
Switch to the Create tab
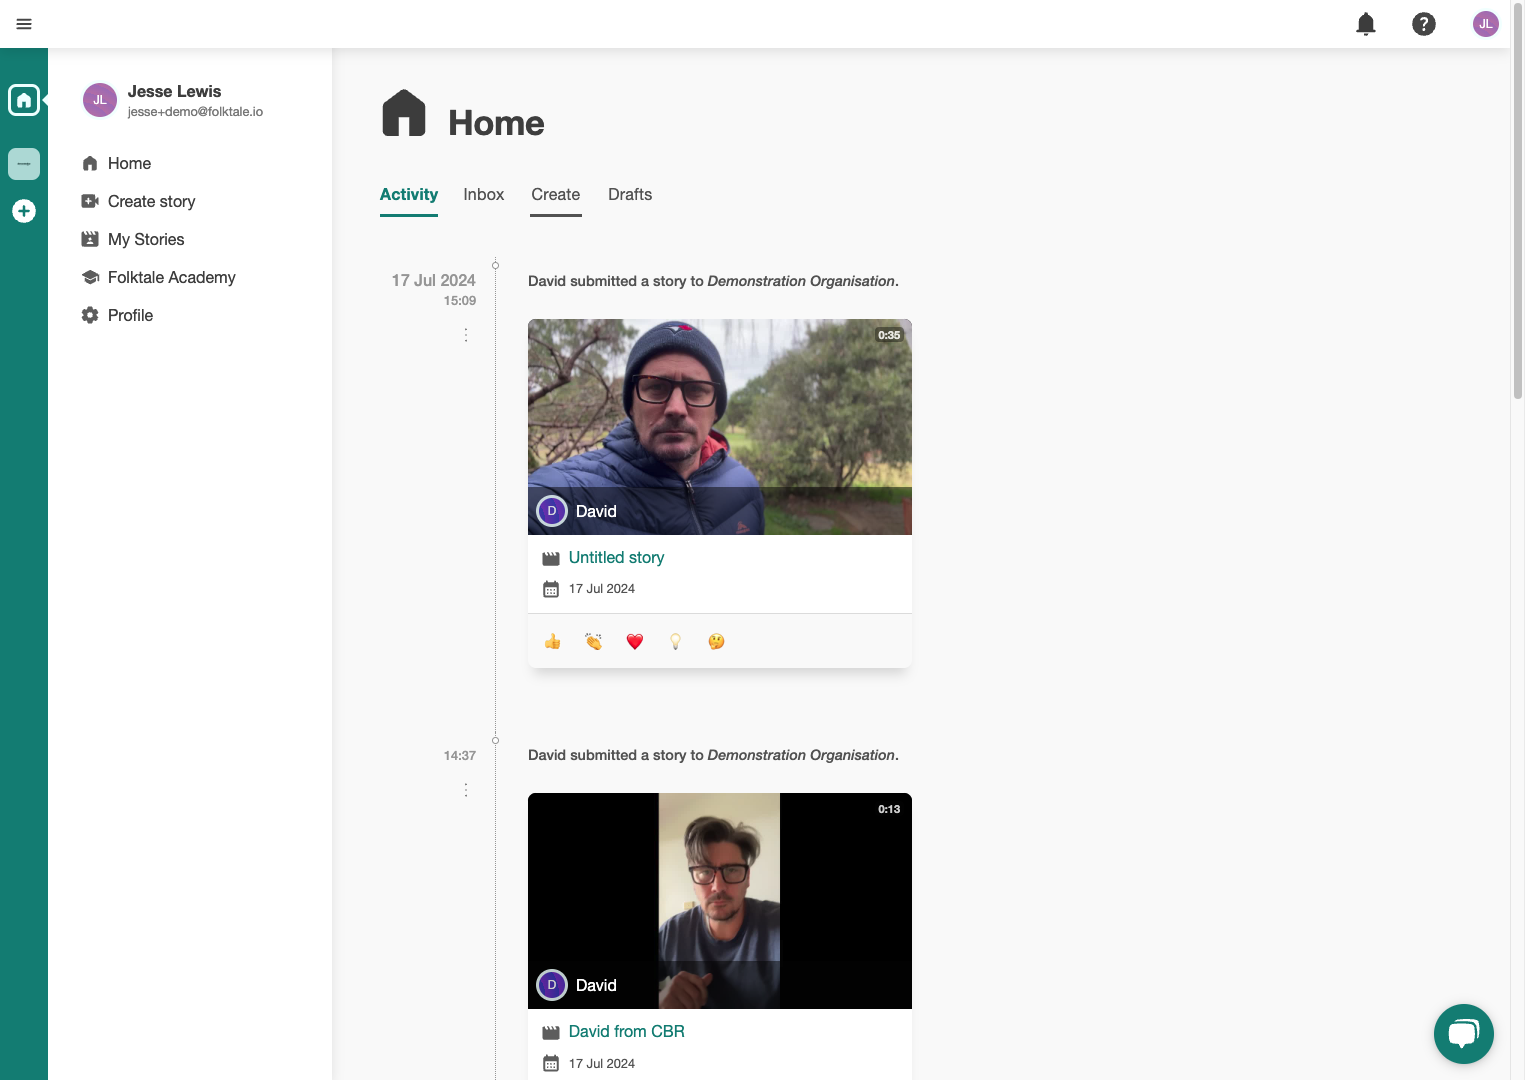pos(556,195)
